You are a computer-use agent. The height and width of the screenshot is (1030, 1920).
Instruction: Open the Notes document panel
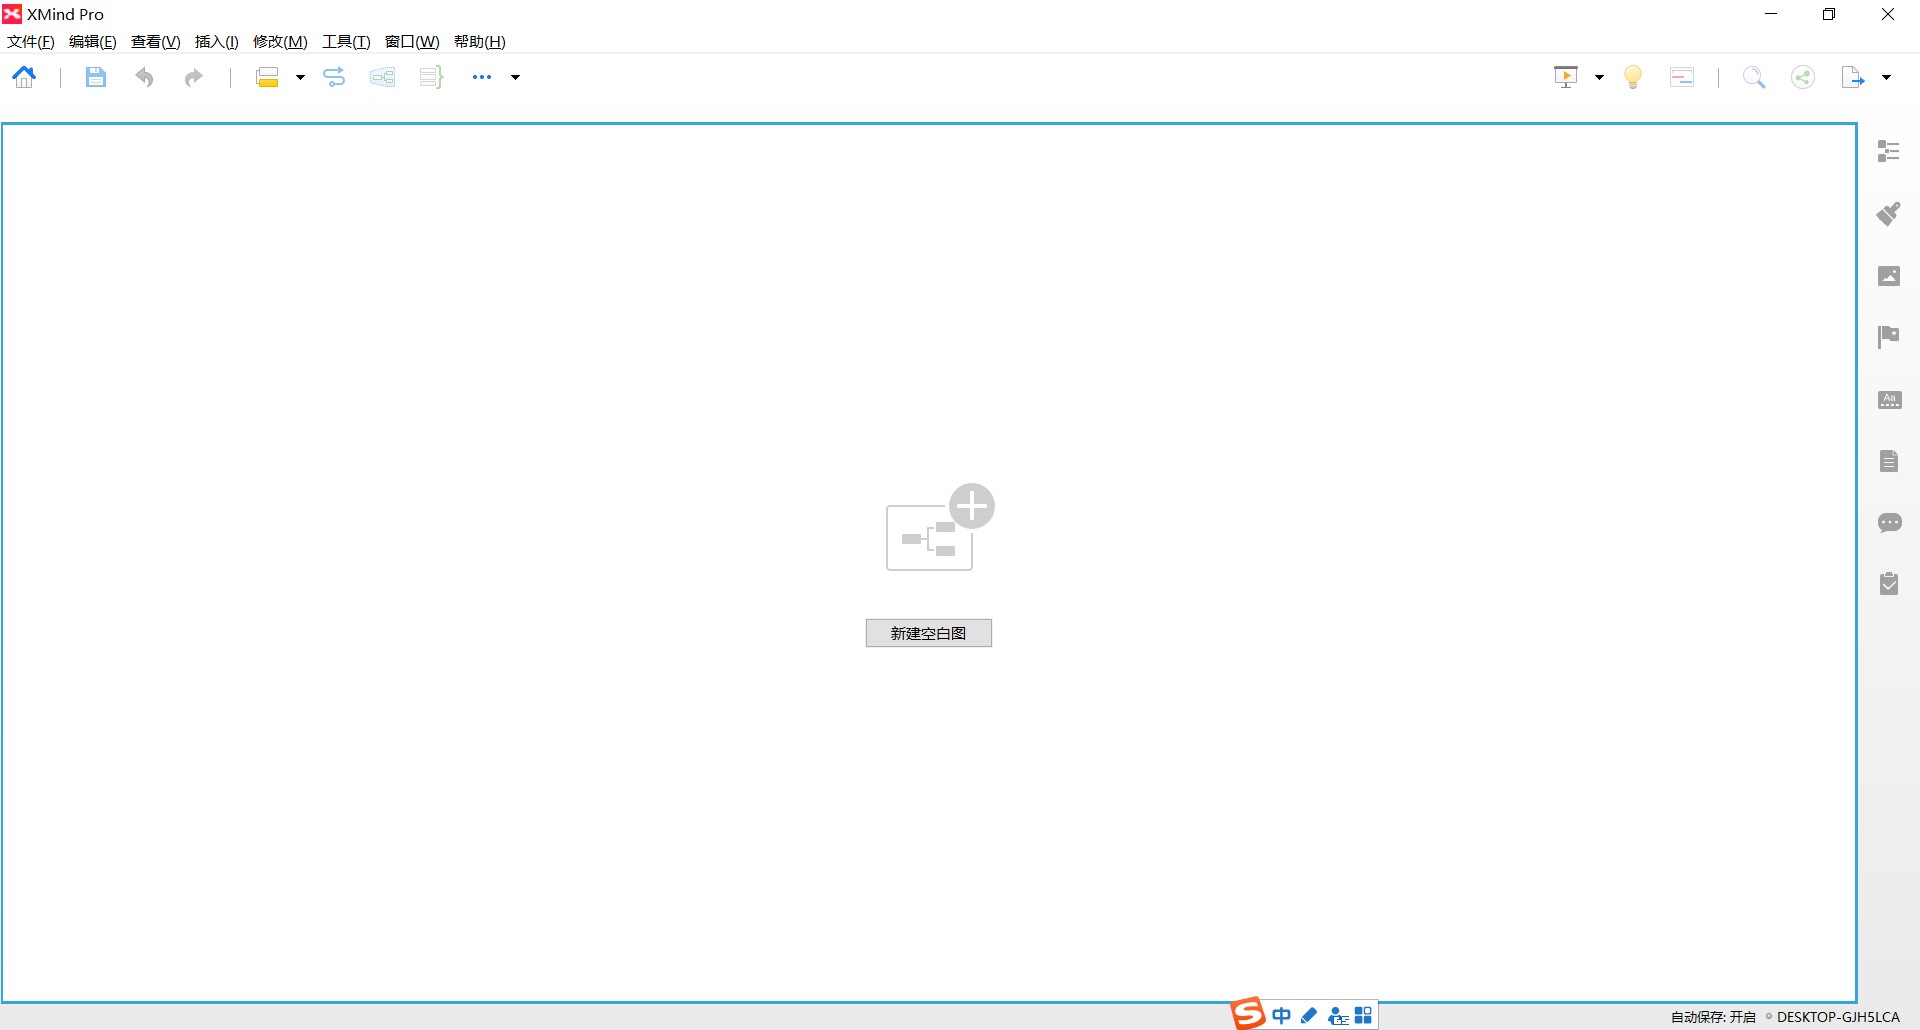(x=1888, y=461)
